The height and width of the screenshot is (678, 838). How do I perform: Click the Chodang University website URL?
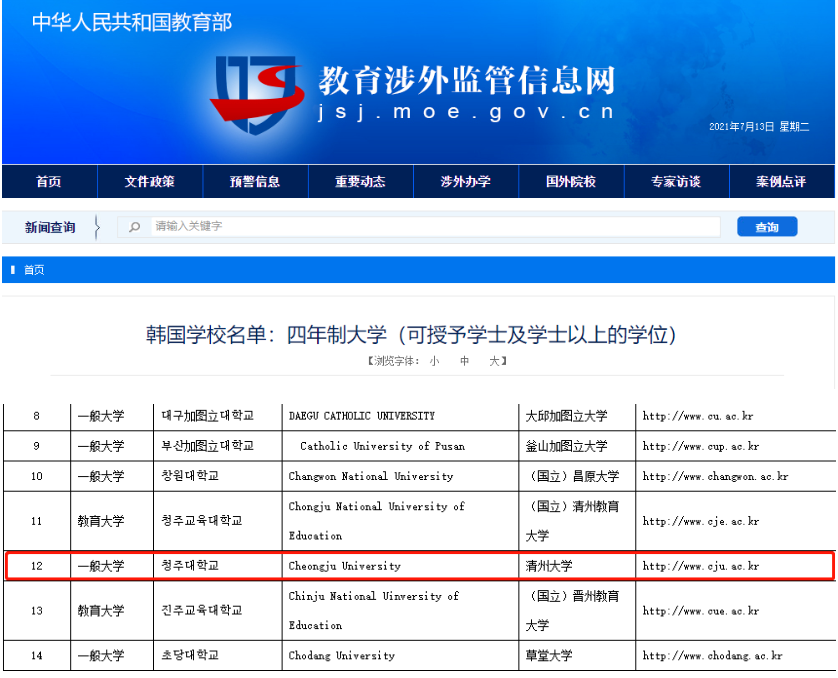[x=712, y=656]
